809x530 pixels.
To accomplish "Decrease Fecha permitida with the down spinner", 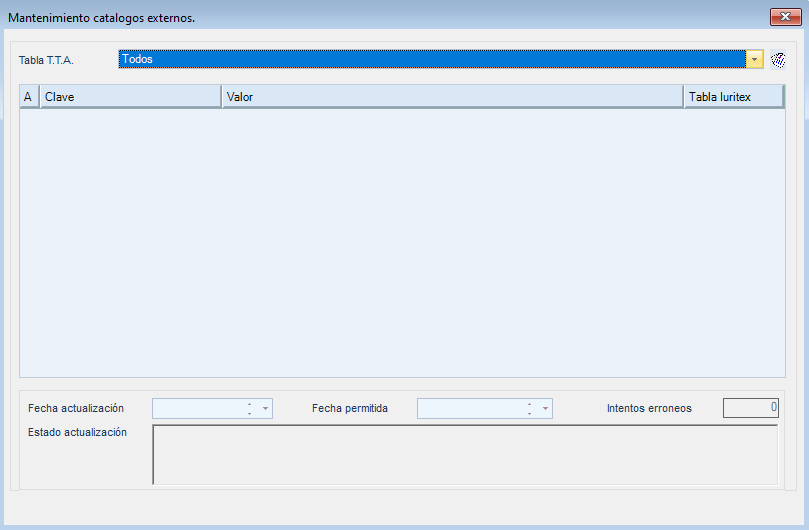I will pyautogui.click(x=529, y=413).
